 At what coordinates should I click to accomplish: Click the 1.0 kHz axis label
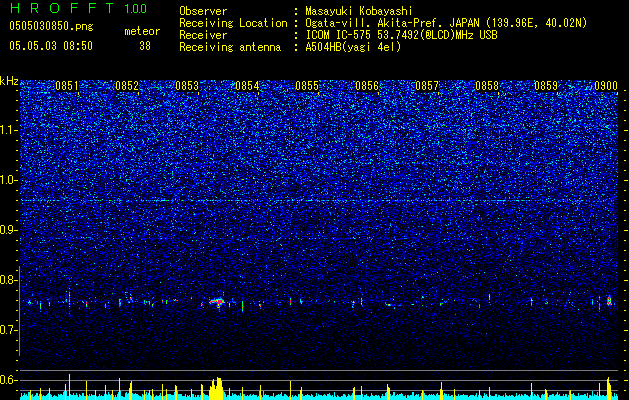point(9,180)
